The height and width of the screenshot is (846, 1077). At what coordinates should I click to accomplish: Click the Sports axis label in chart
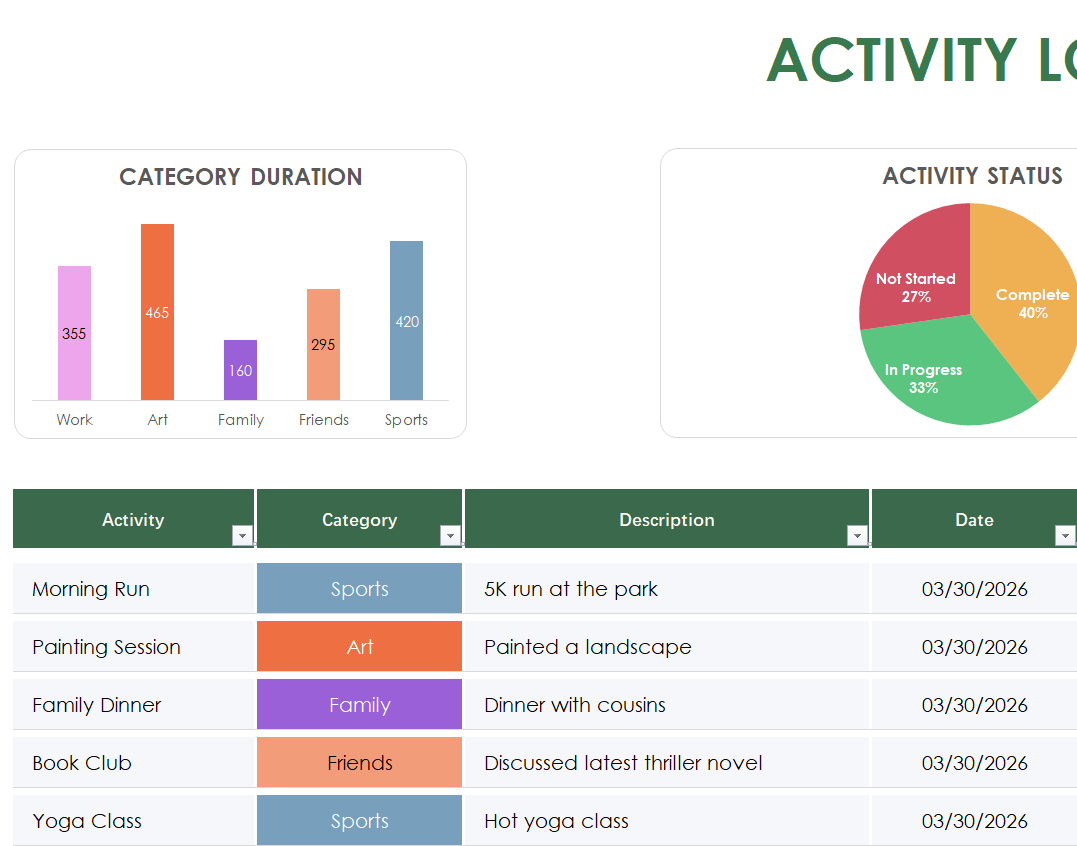click(x=406, y=420)
